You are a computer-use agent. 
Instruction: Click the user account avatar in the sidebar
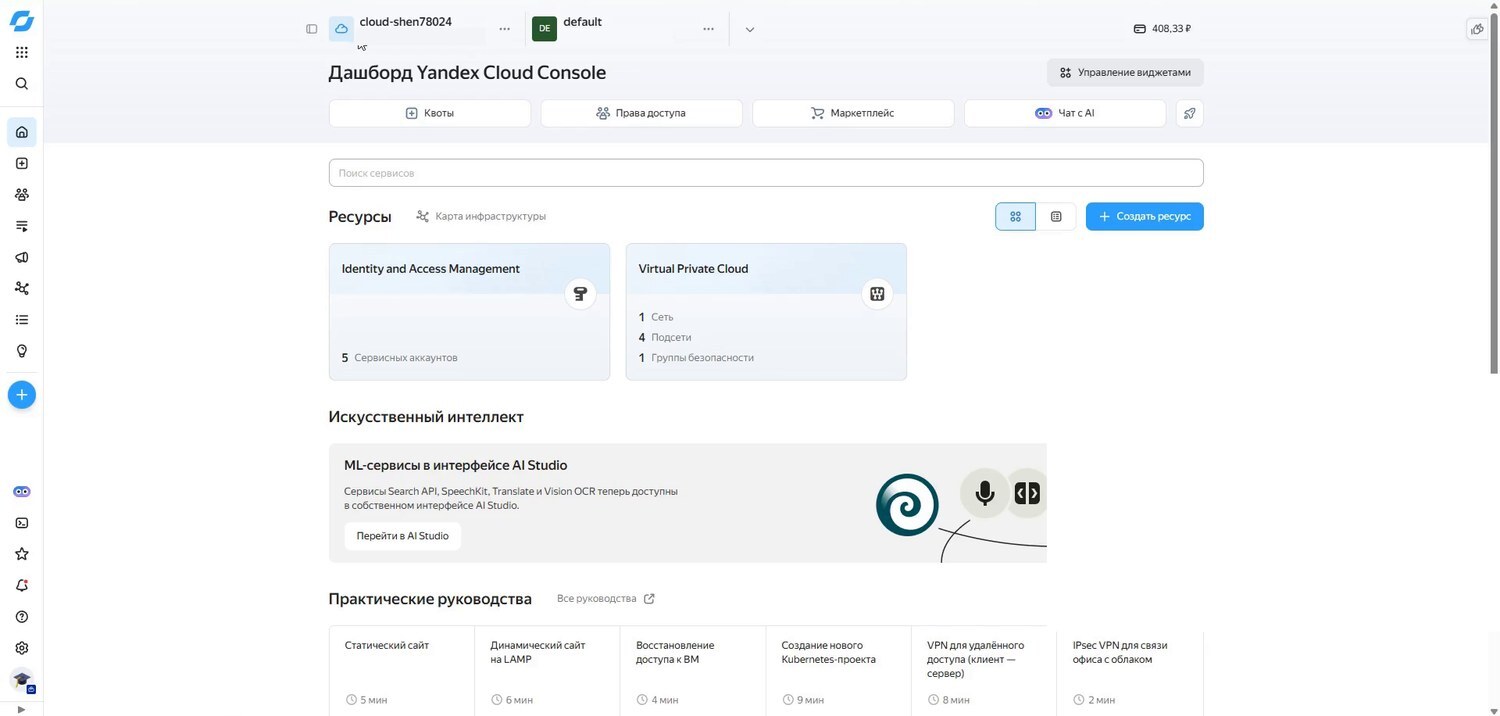point(22,680)
